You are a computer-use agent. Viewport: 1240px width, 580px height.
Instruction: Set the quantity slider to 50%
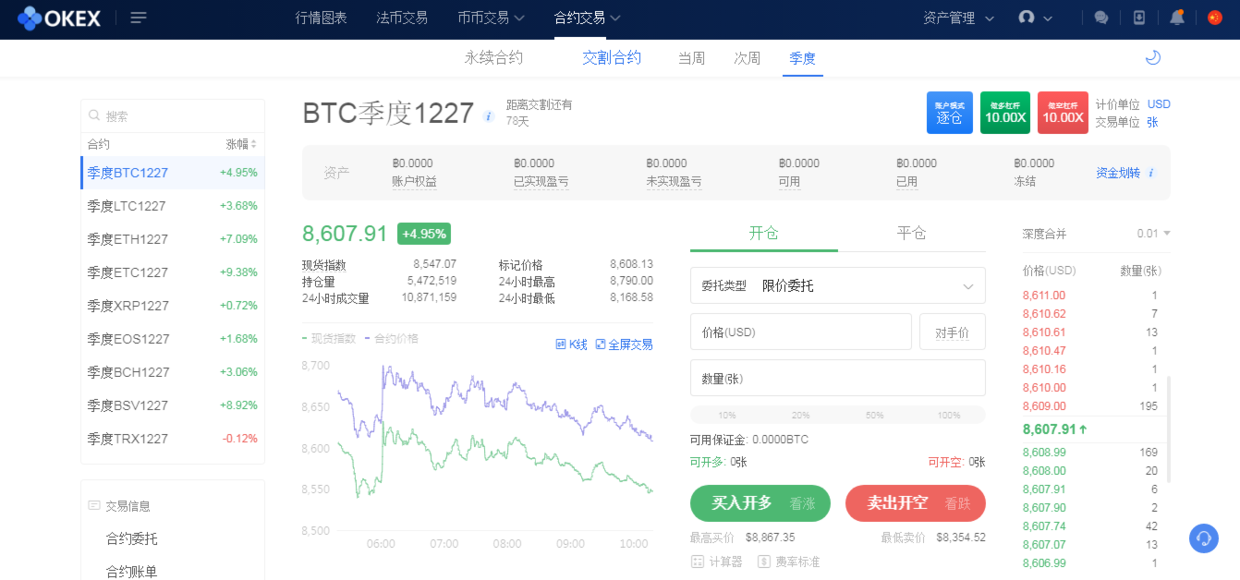[x=874, y=415]
